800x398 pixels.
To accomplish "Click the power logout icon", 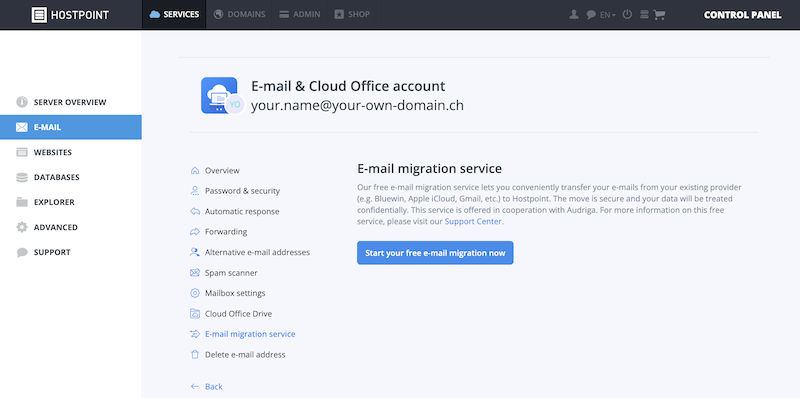I will pyautogui.click(x=628, y=14).
